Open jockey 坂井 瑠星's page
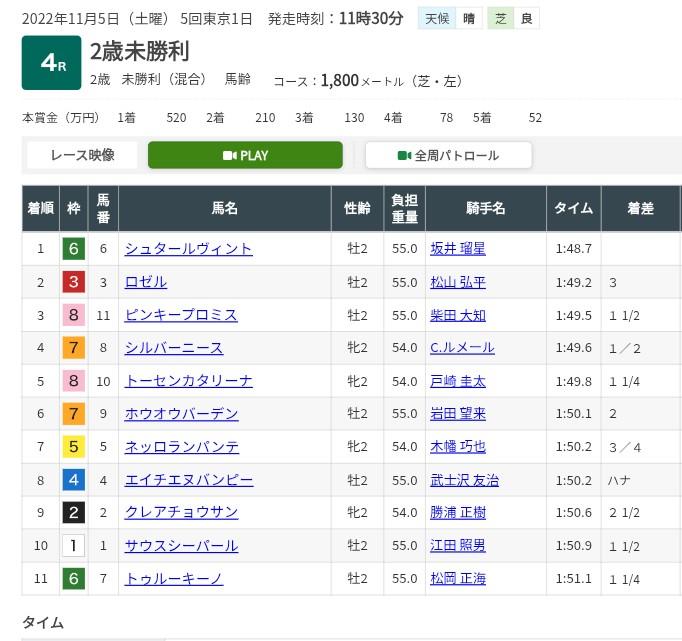The height and width of the screenshot is (641, 682). (457, 249)
